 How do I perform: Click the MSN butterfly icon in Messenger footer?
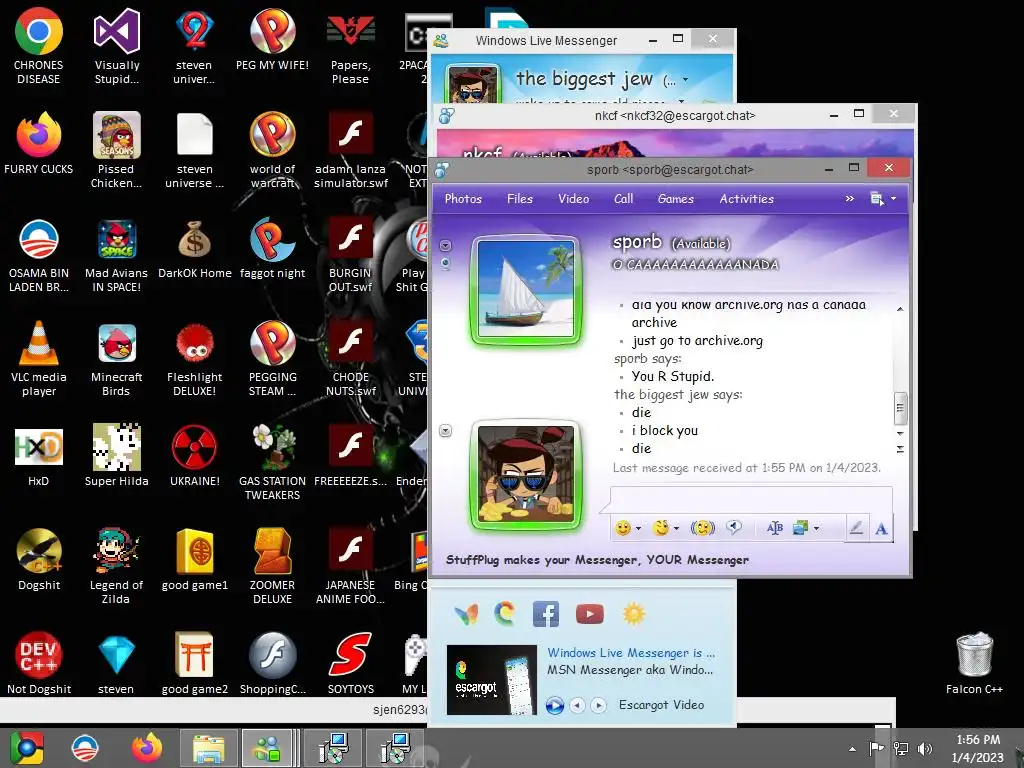(466, 614)
